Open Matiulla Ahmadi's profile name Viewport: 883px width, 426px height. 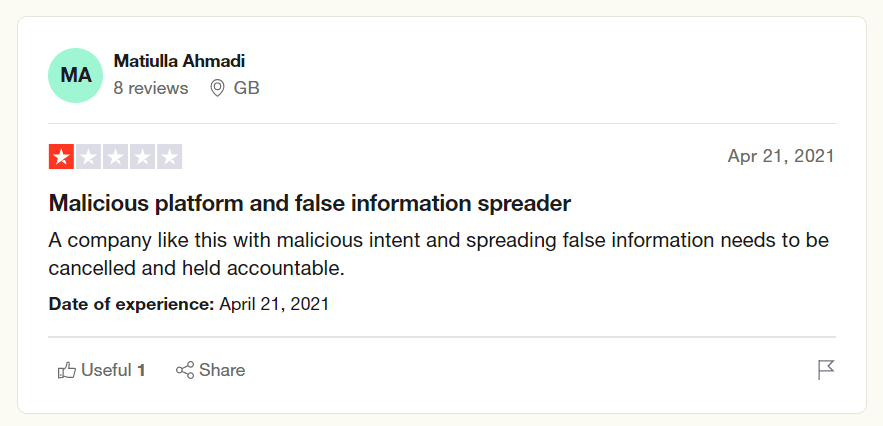click(x=179, y=61)
